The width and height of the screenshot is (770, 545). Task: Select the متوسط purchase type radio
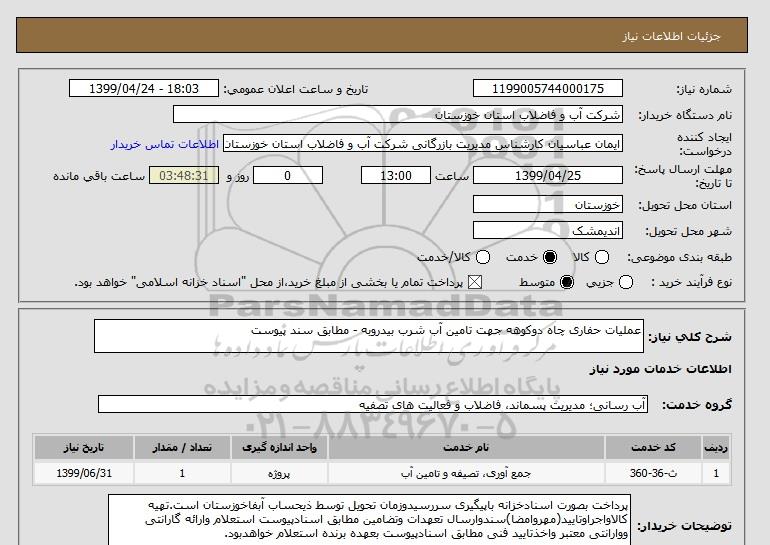click(x=567, y=282)
